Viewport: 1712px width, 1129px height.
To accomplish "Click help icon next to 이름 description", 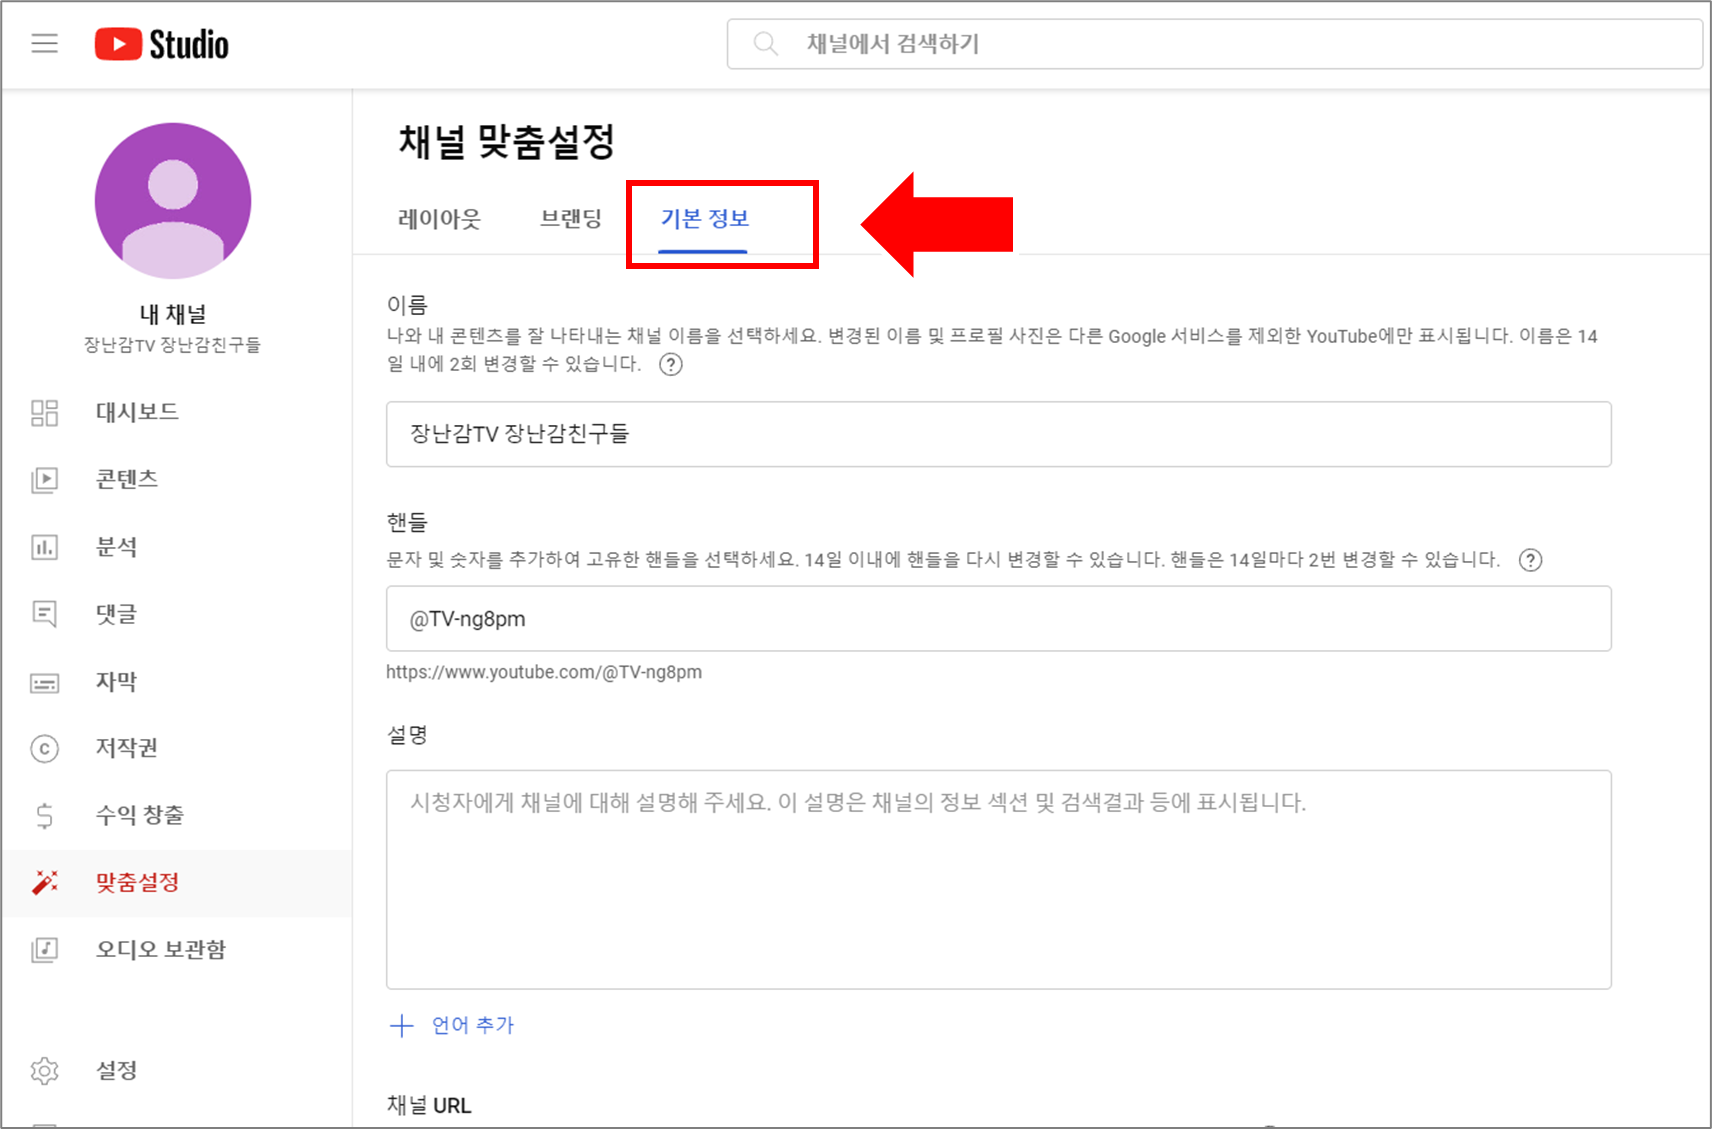I will (671, 364).
